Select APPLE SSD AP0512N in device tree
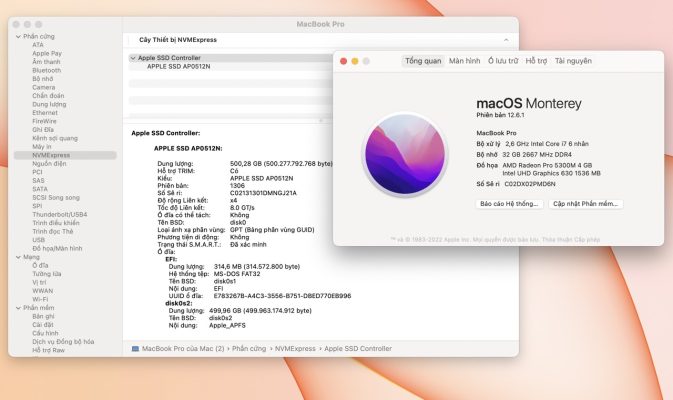 (179, 67)
